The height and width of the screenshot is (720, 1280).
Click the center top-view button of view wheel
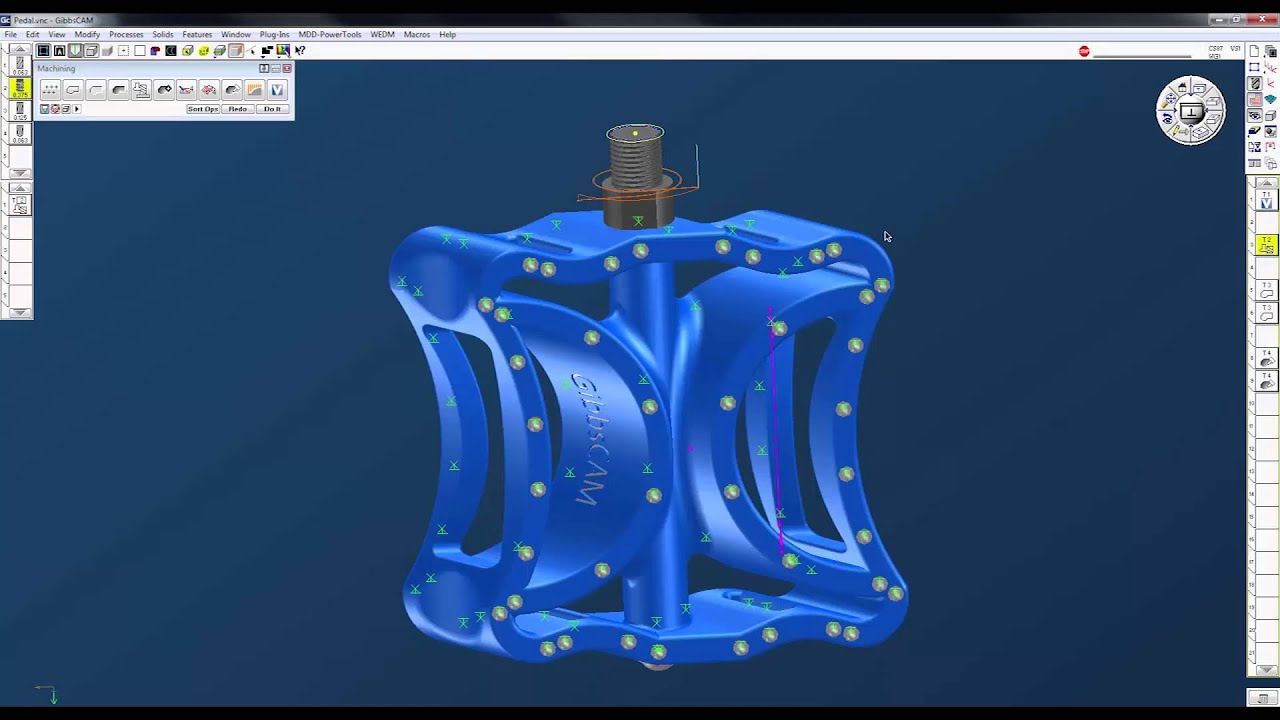coord(1191,111)
